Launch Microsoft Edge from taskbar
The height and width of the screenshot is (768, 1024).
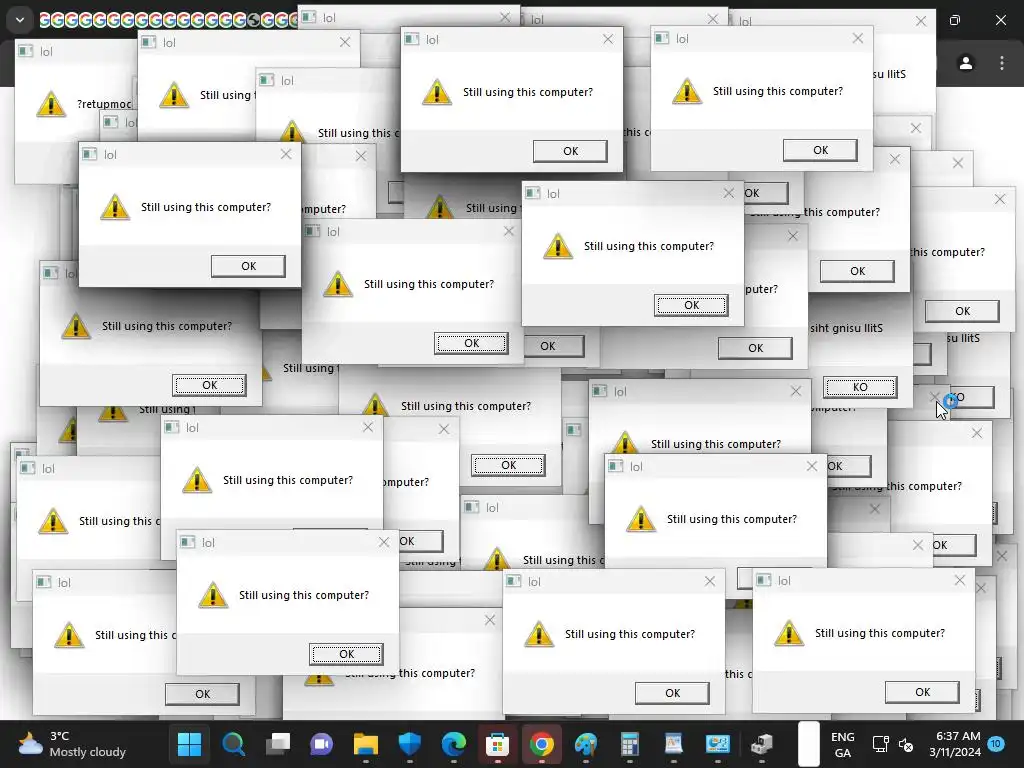click(454, 744)
